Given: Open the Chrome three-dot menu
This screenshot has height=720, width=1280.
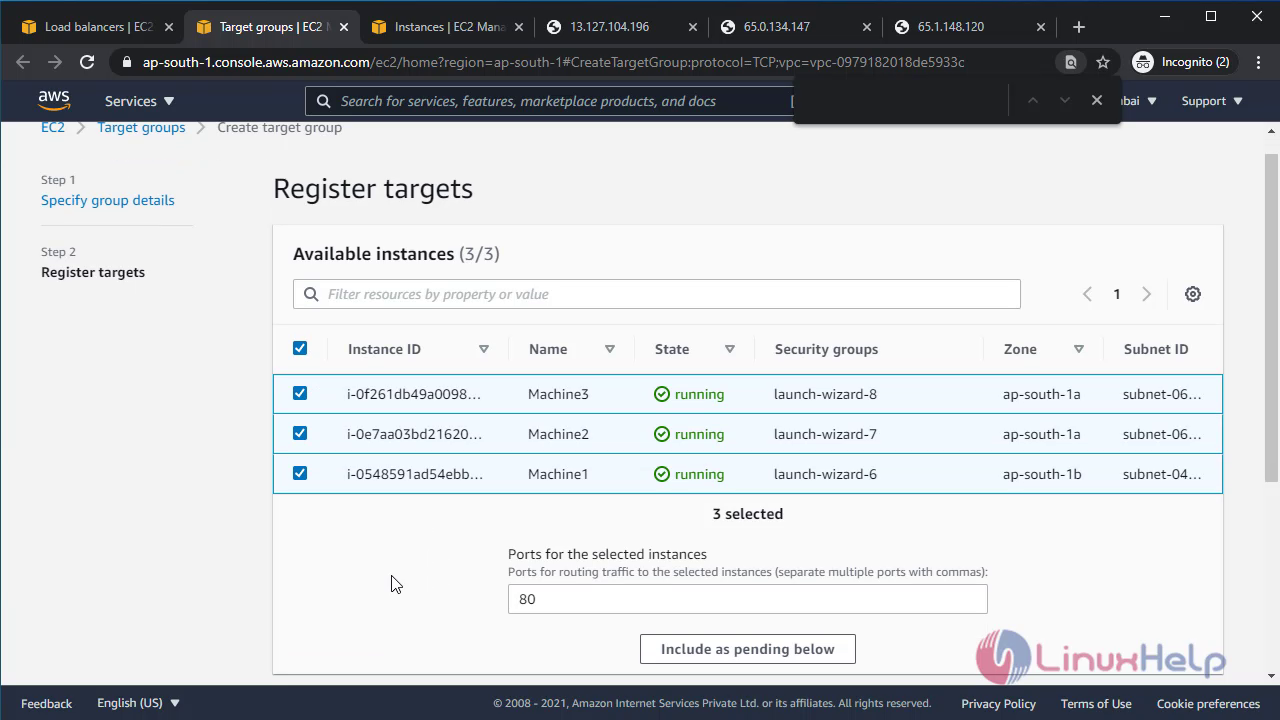Looking at the screenshot, I should point(1257,62).
